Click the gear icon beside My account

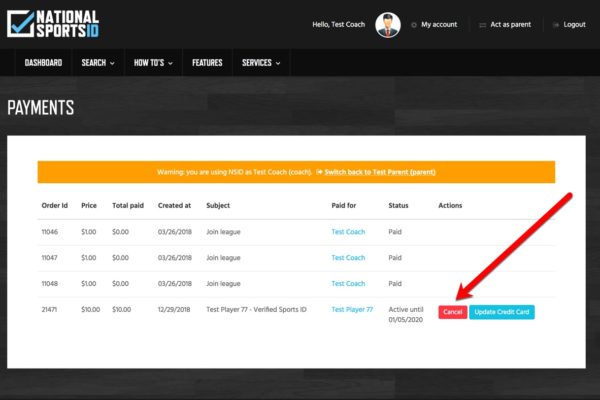click(x=414, y=25)
